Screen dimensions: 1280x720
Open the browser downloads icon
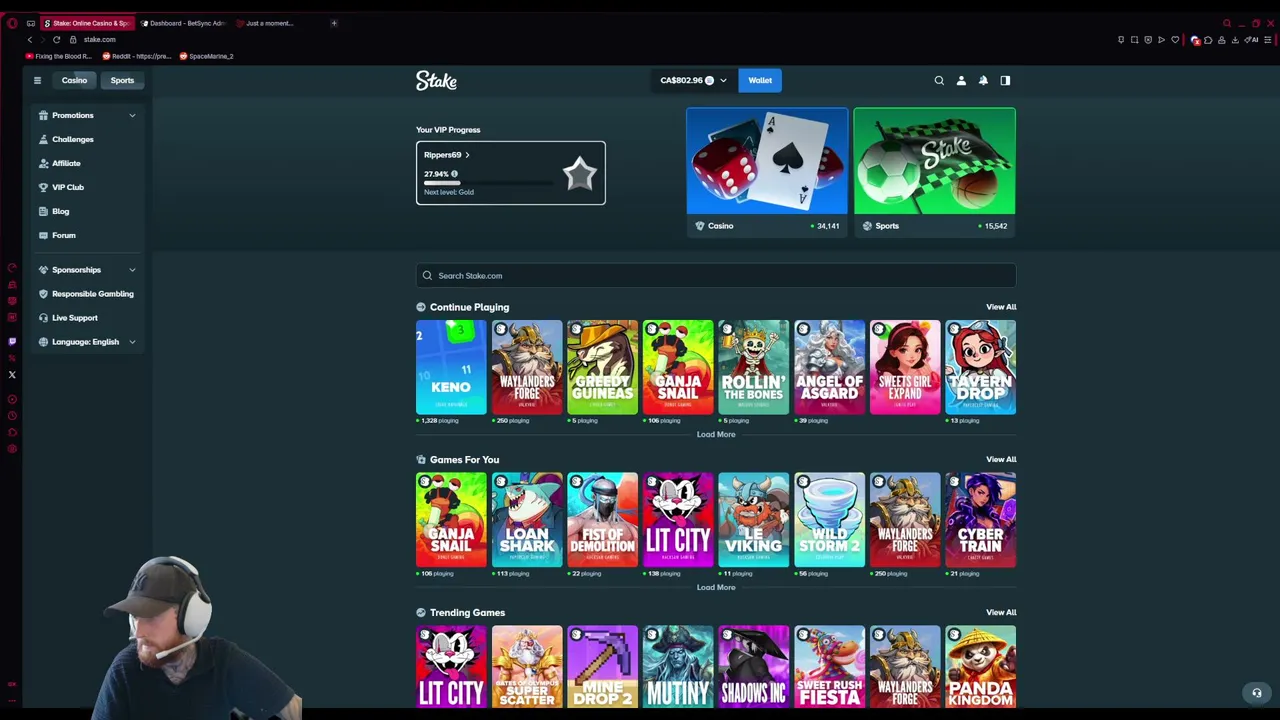coord(1235,40)
